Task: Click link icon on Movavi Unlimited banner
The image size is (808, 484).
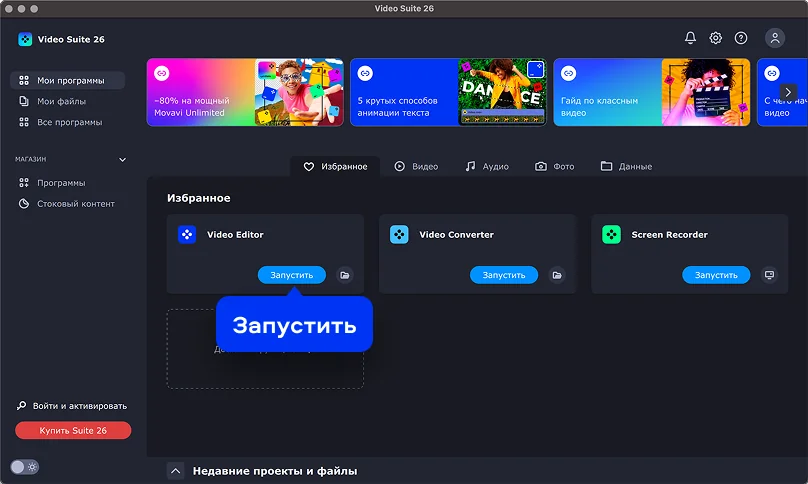Action: (162, 73)
